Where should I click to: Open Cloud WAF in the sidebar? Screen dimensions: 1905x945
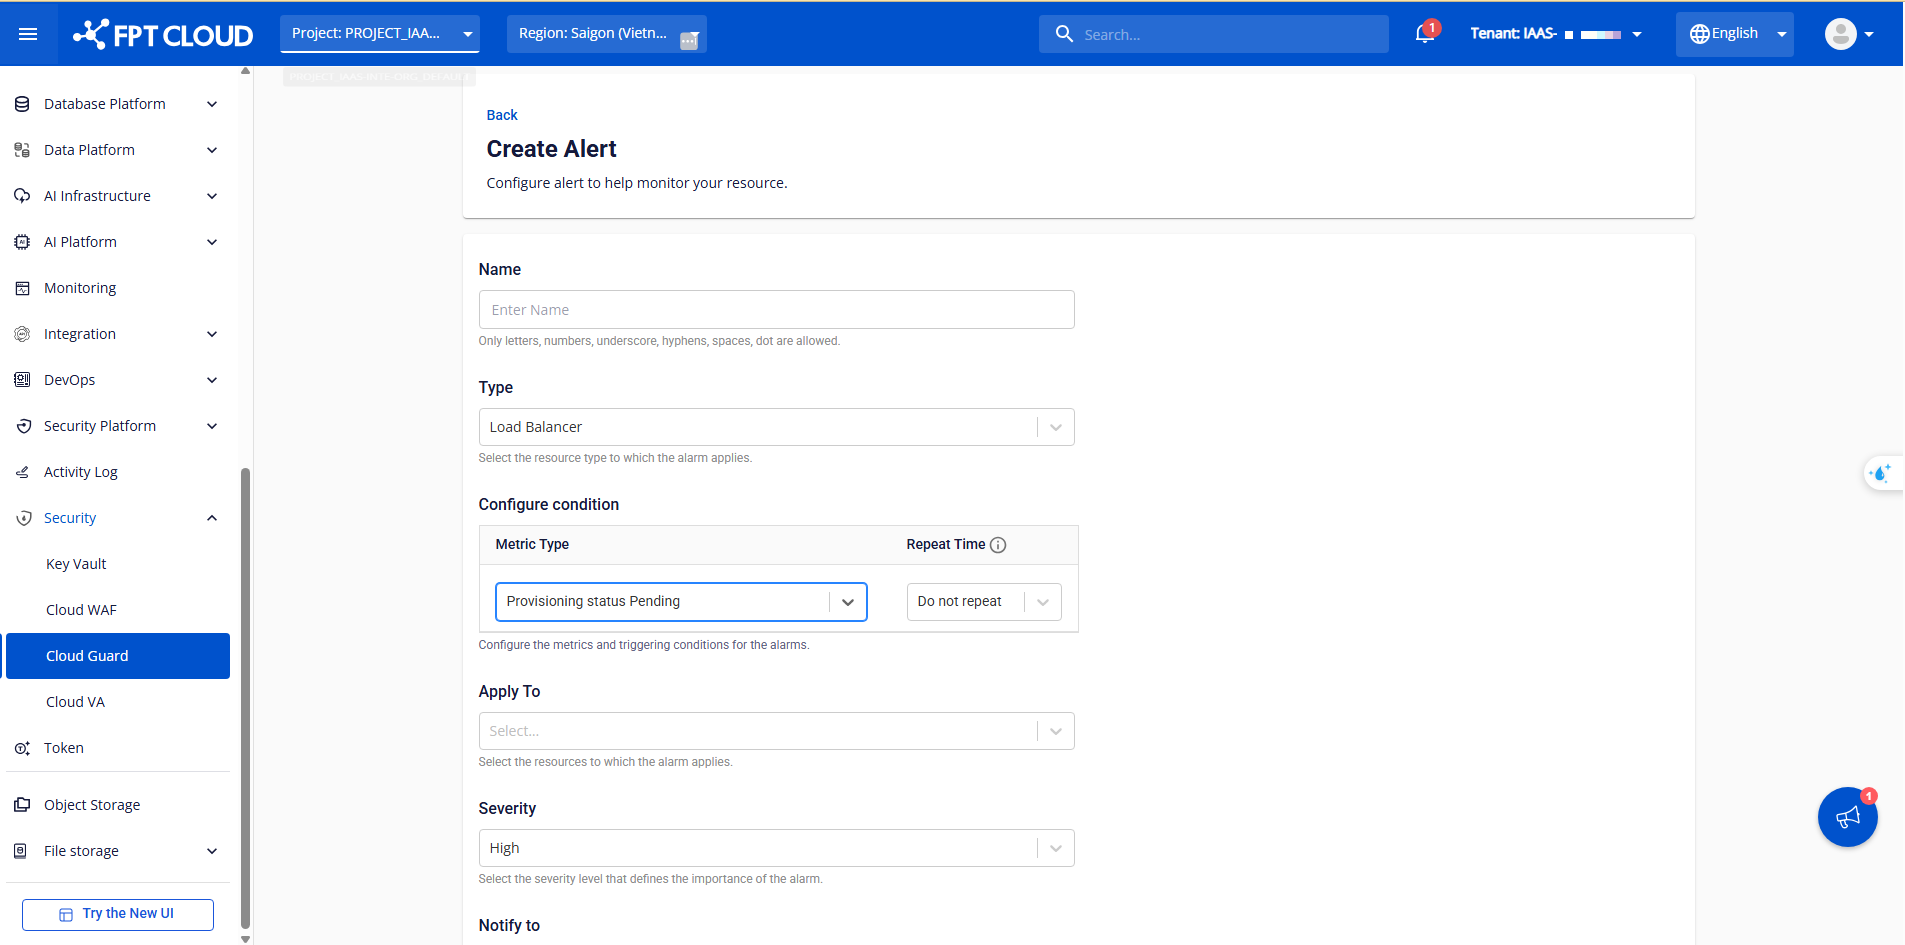tap(81, 610)
